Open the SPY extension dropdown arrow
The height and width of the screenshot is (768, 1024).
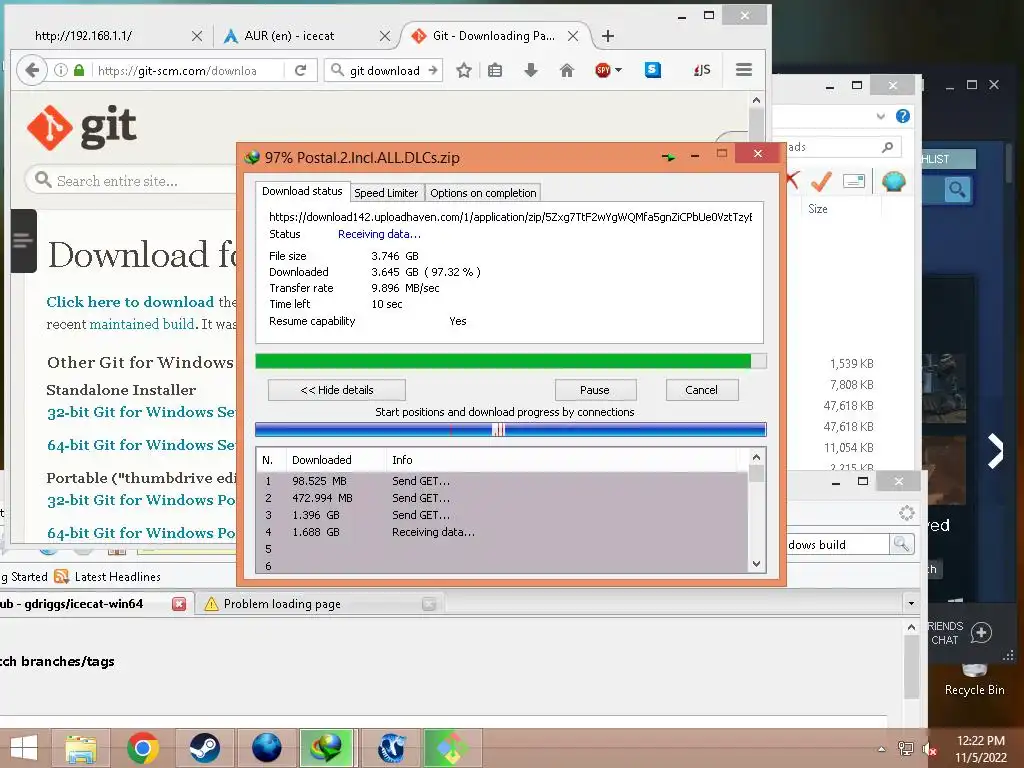[x=618, y=70]
